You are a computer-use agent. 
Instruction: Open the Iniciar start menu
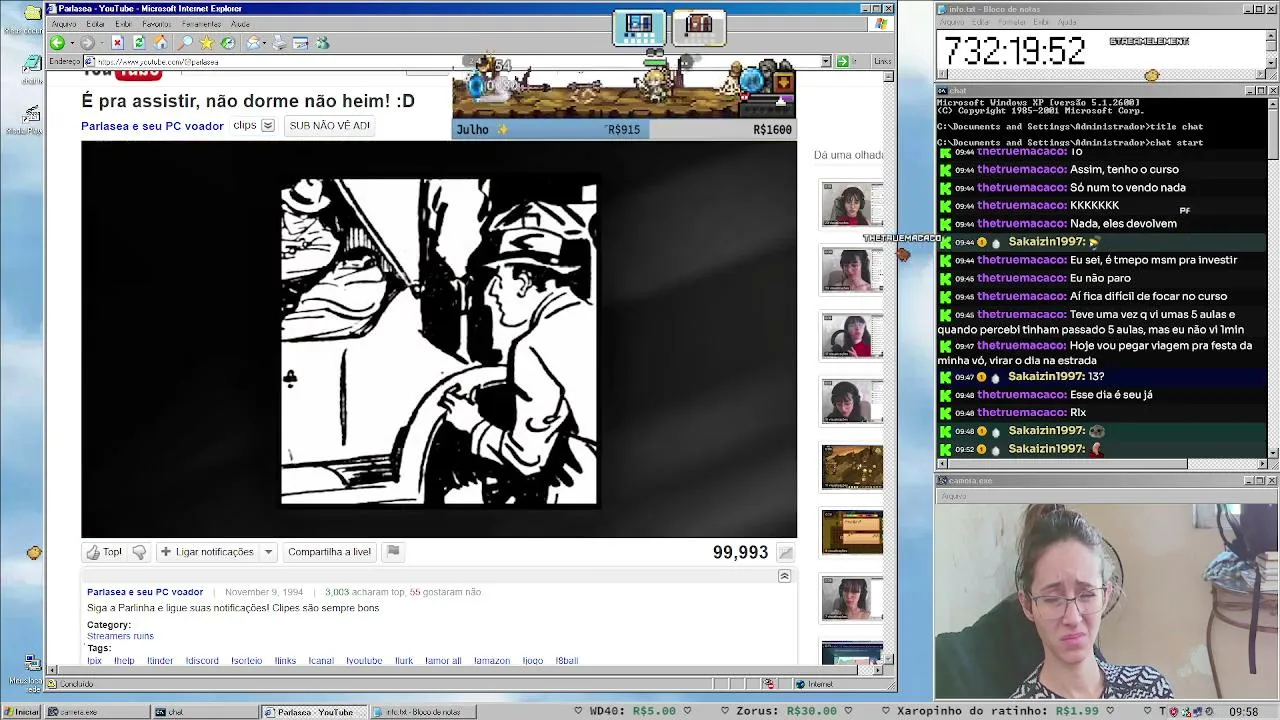(22, 712)
